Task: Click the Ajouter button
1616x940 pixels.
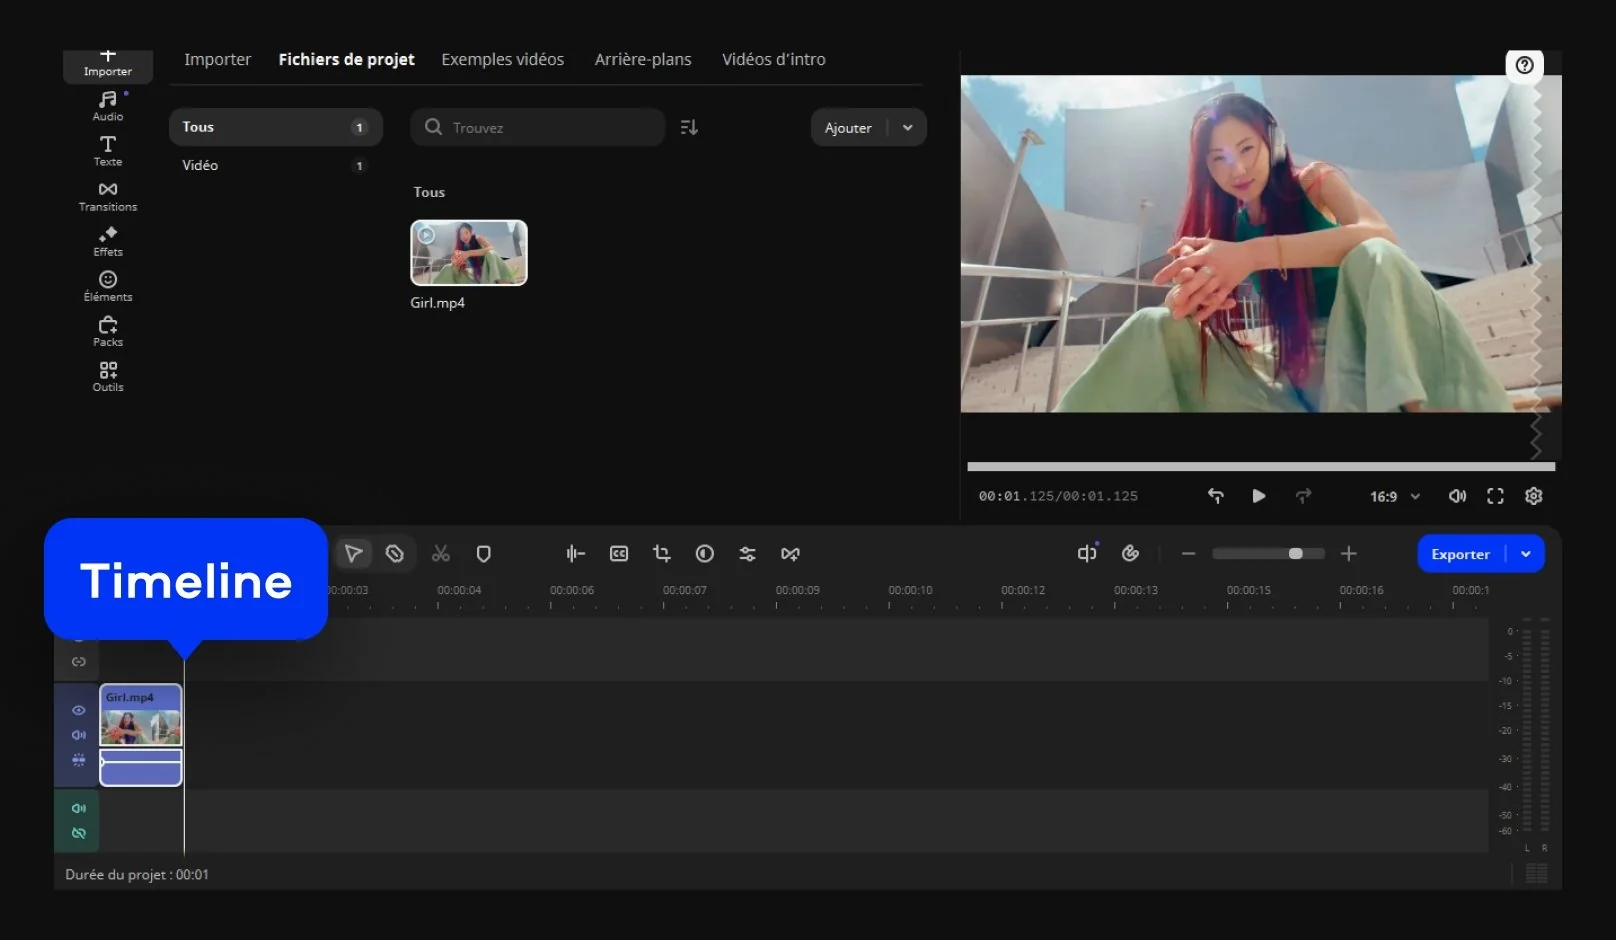Action: pyautogui.click(x=848, y=128)
